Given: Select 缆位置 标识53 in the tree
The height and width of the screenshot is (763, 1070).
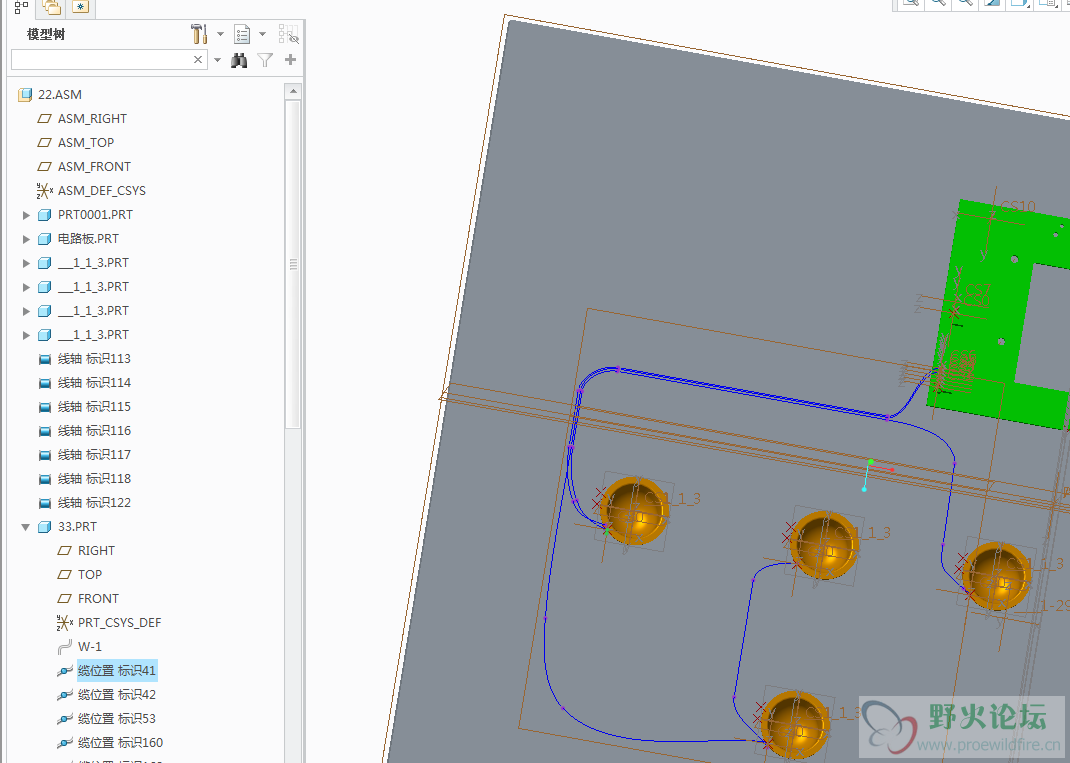Looking at the screenshot, I should click(x=117, y=719).
